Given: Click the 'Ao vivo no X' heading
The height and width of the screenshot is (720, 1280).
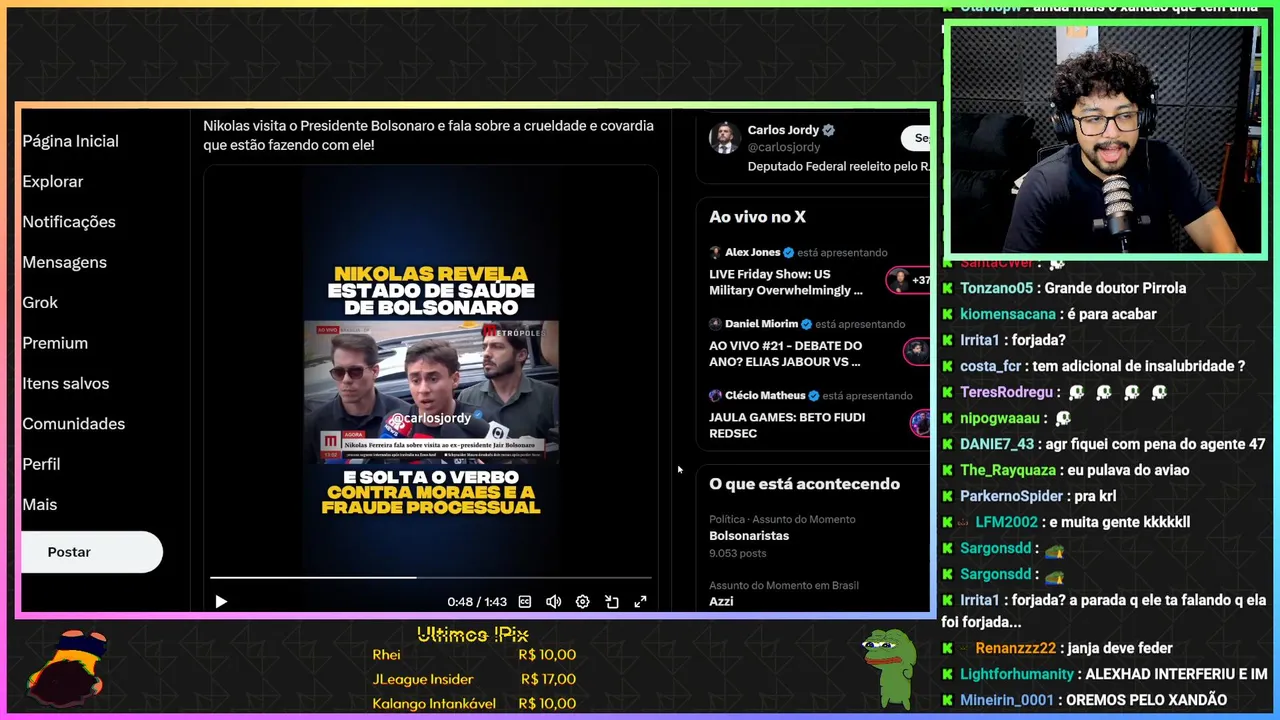Looking at the screenshot, I should pos(757,217).
